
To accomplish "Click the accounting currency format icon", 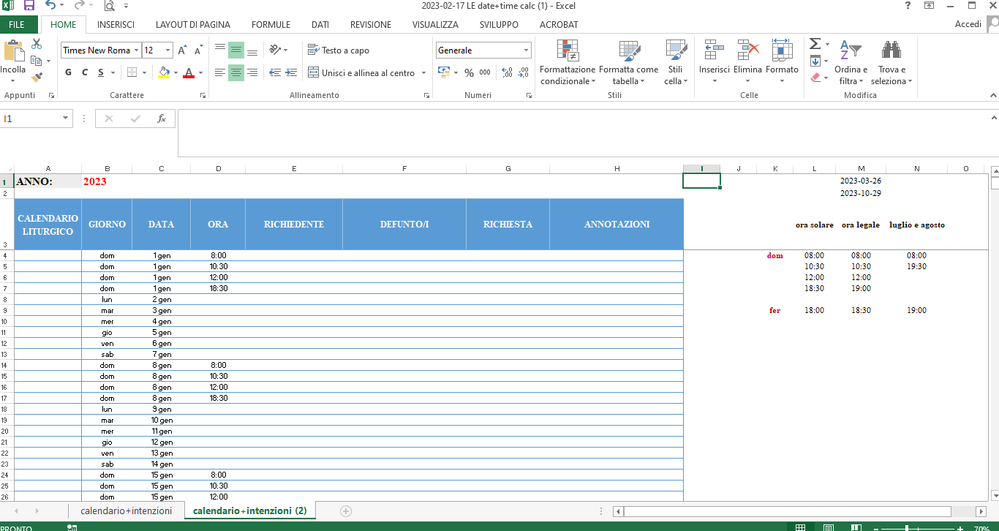I will click(x=443, y=73).
